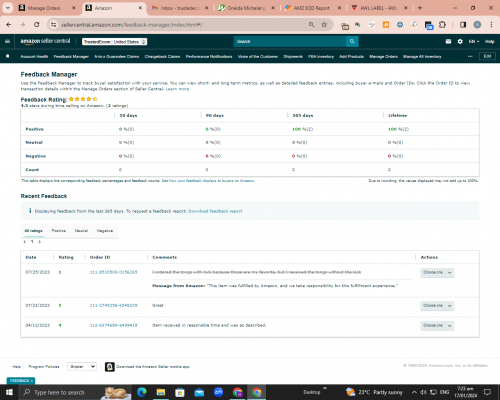This screenshot has height=400, width=500.
Task: Switch to the AMZ EOD Report browser tab
Action: pyautogui.click(x=312, y=8)
